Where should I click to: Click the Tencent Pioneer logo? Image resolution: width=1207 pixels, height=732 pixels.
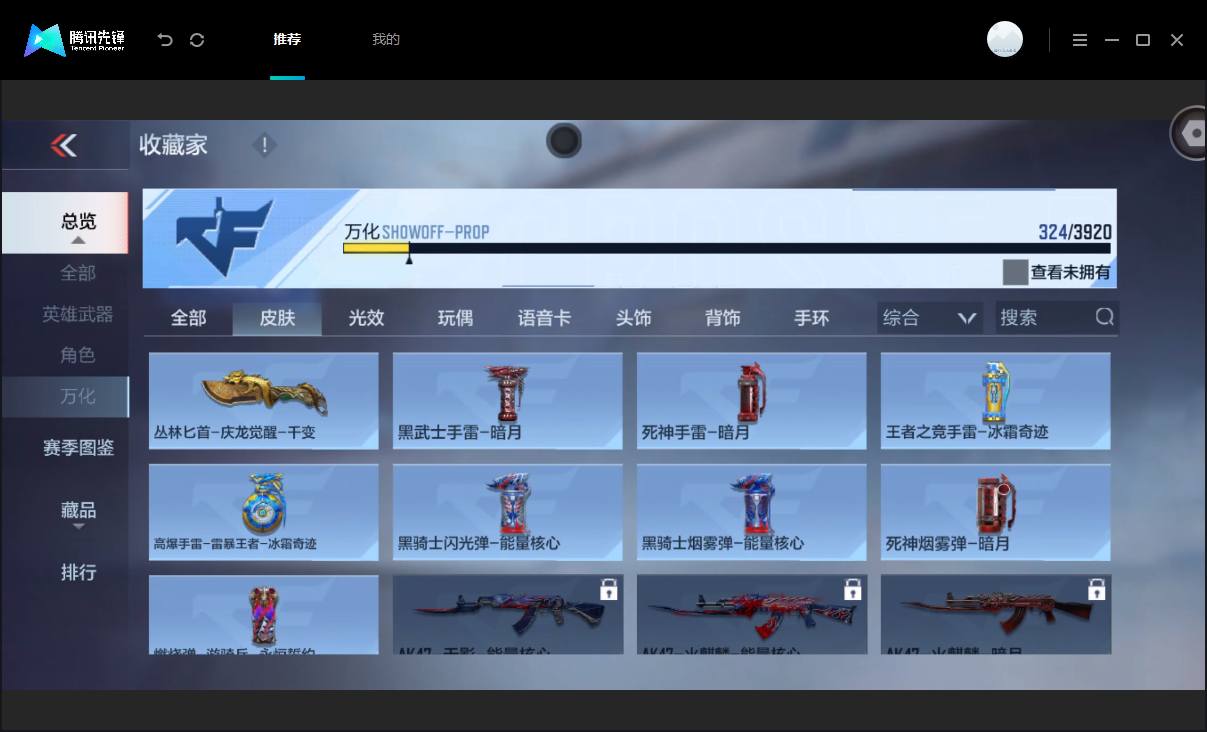pos(74,40)
